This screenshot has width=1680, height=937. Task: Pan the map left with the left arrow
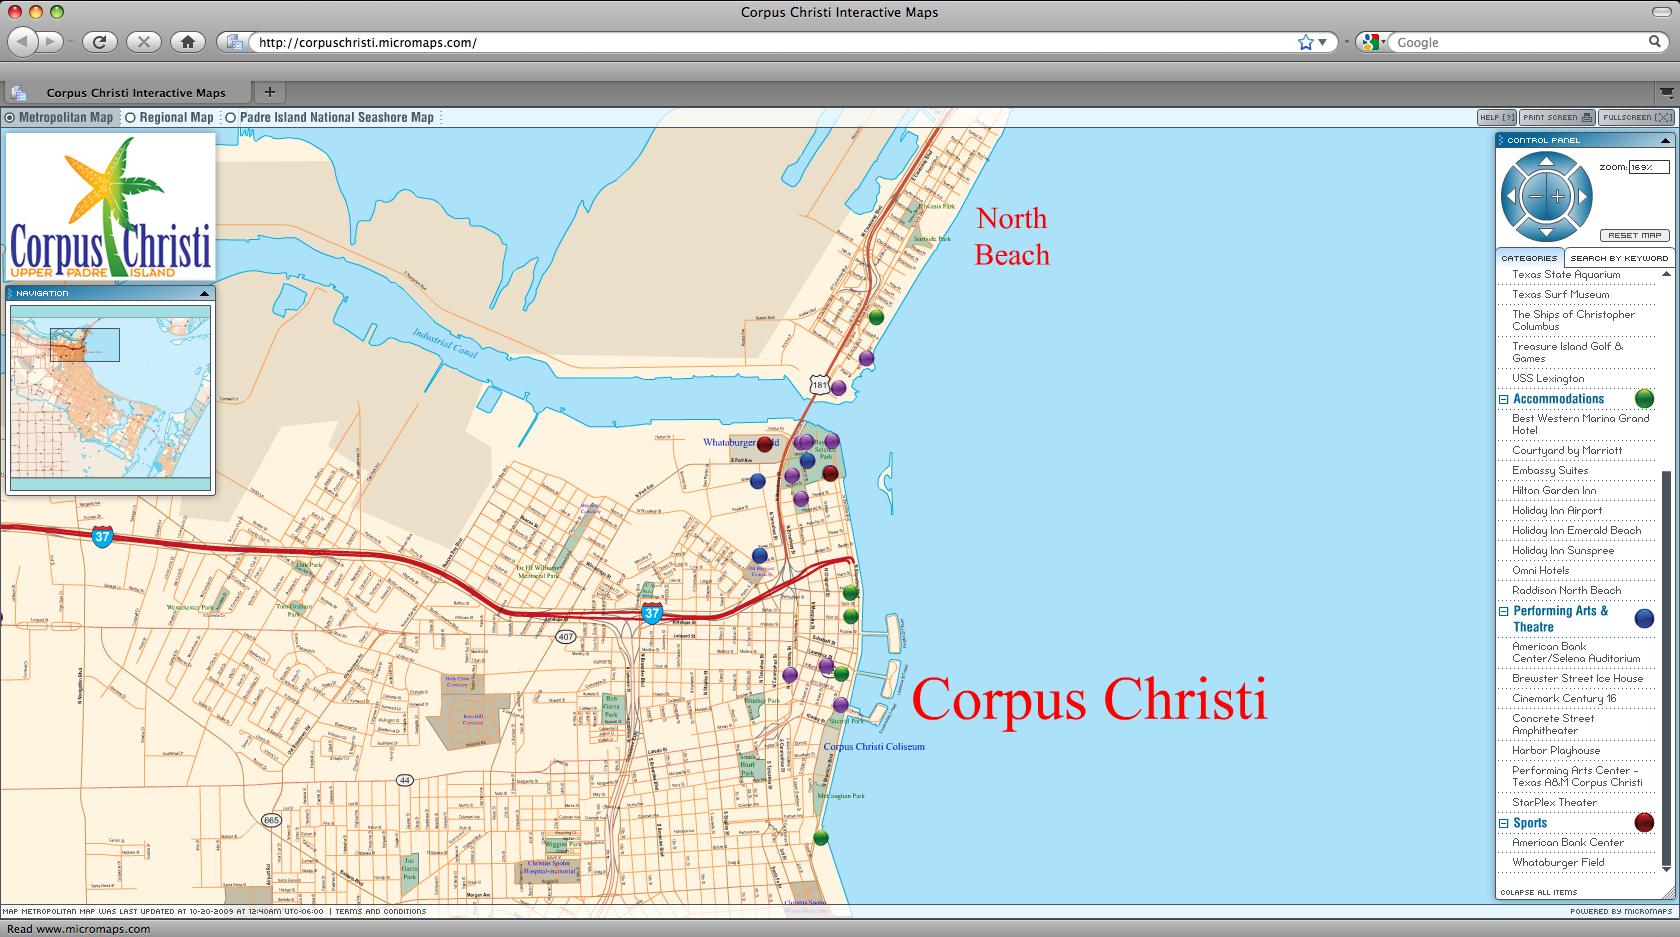(1510, 197)
